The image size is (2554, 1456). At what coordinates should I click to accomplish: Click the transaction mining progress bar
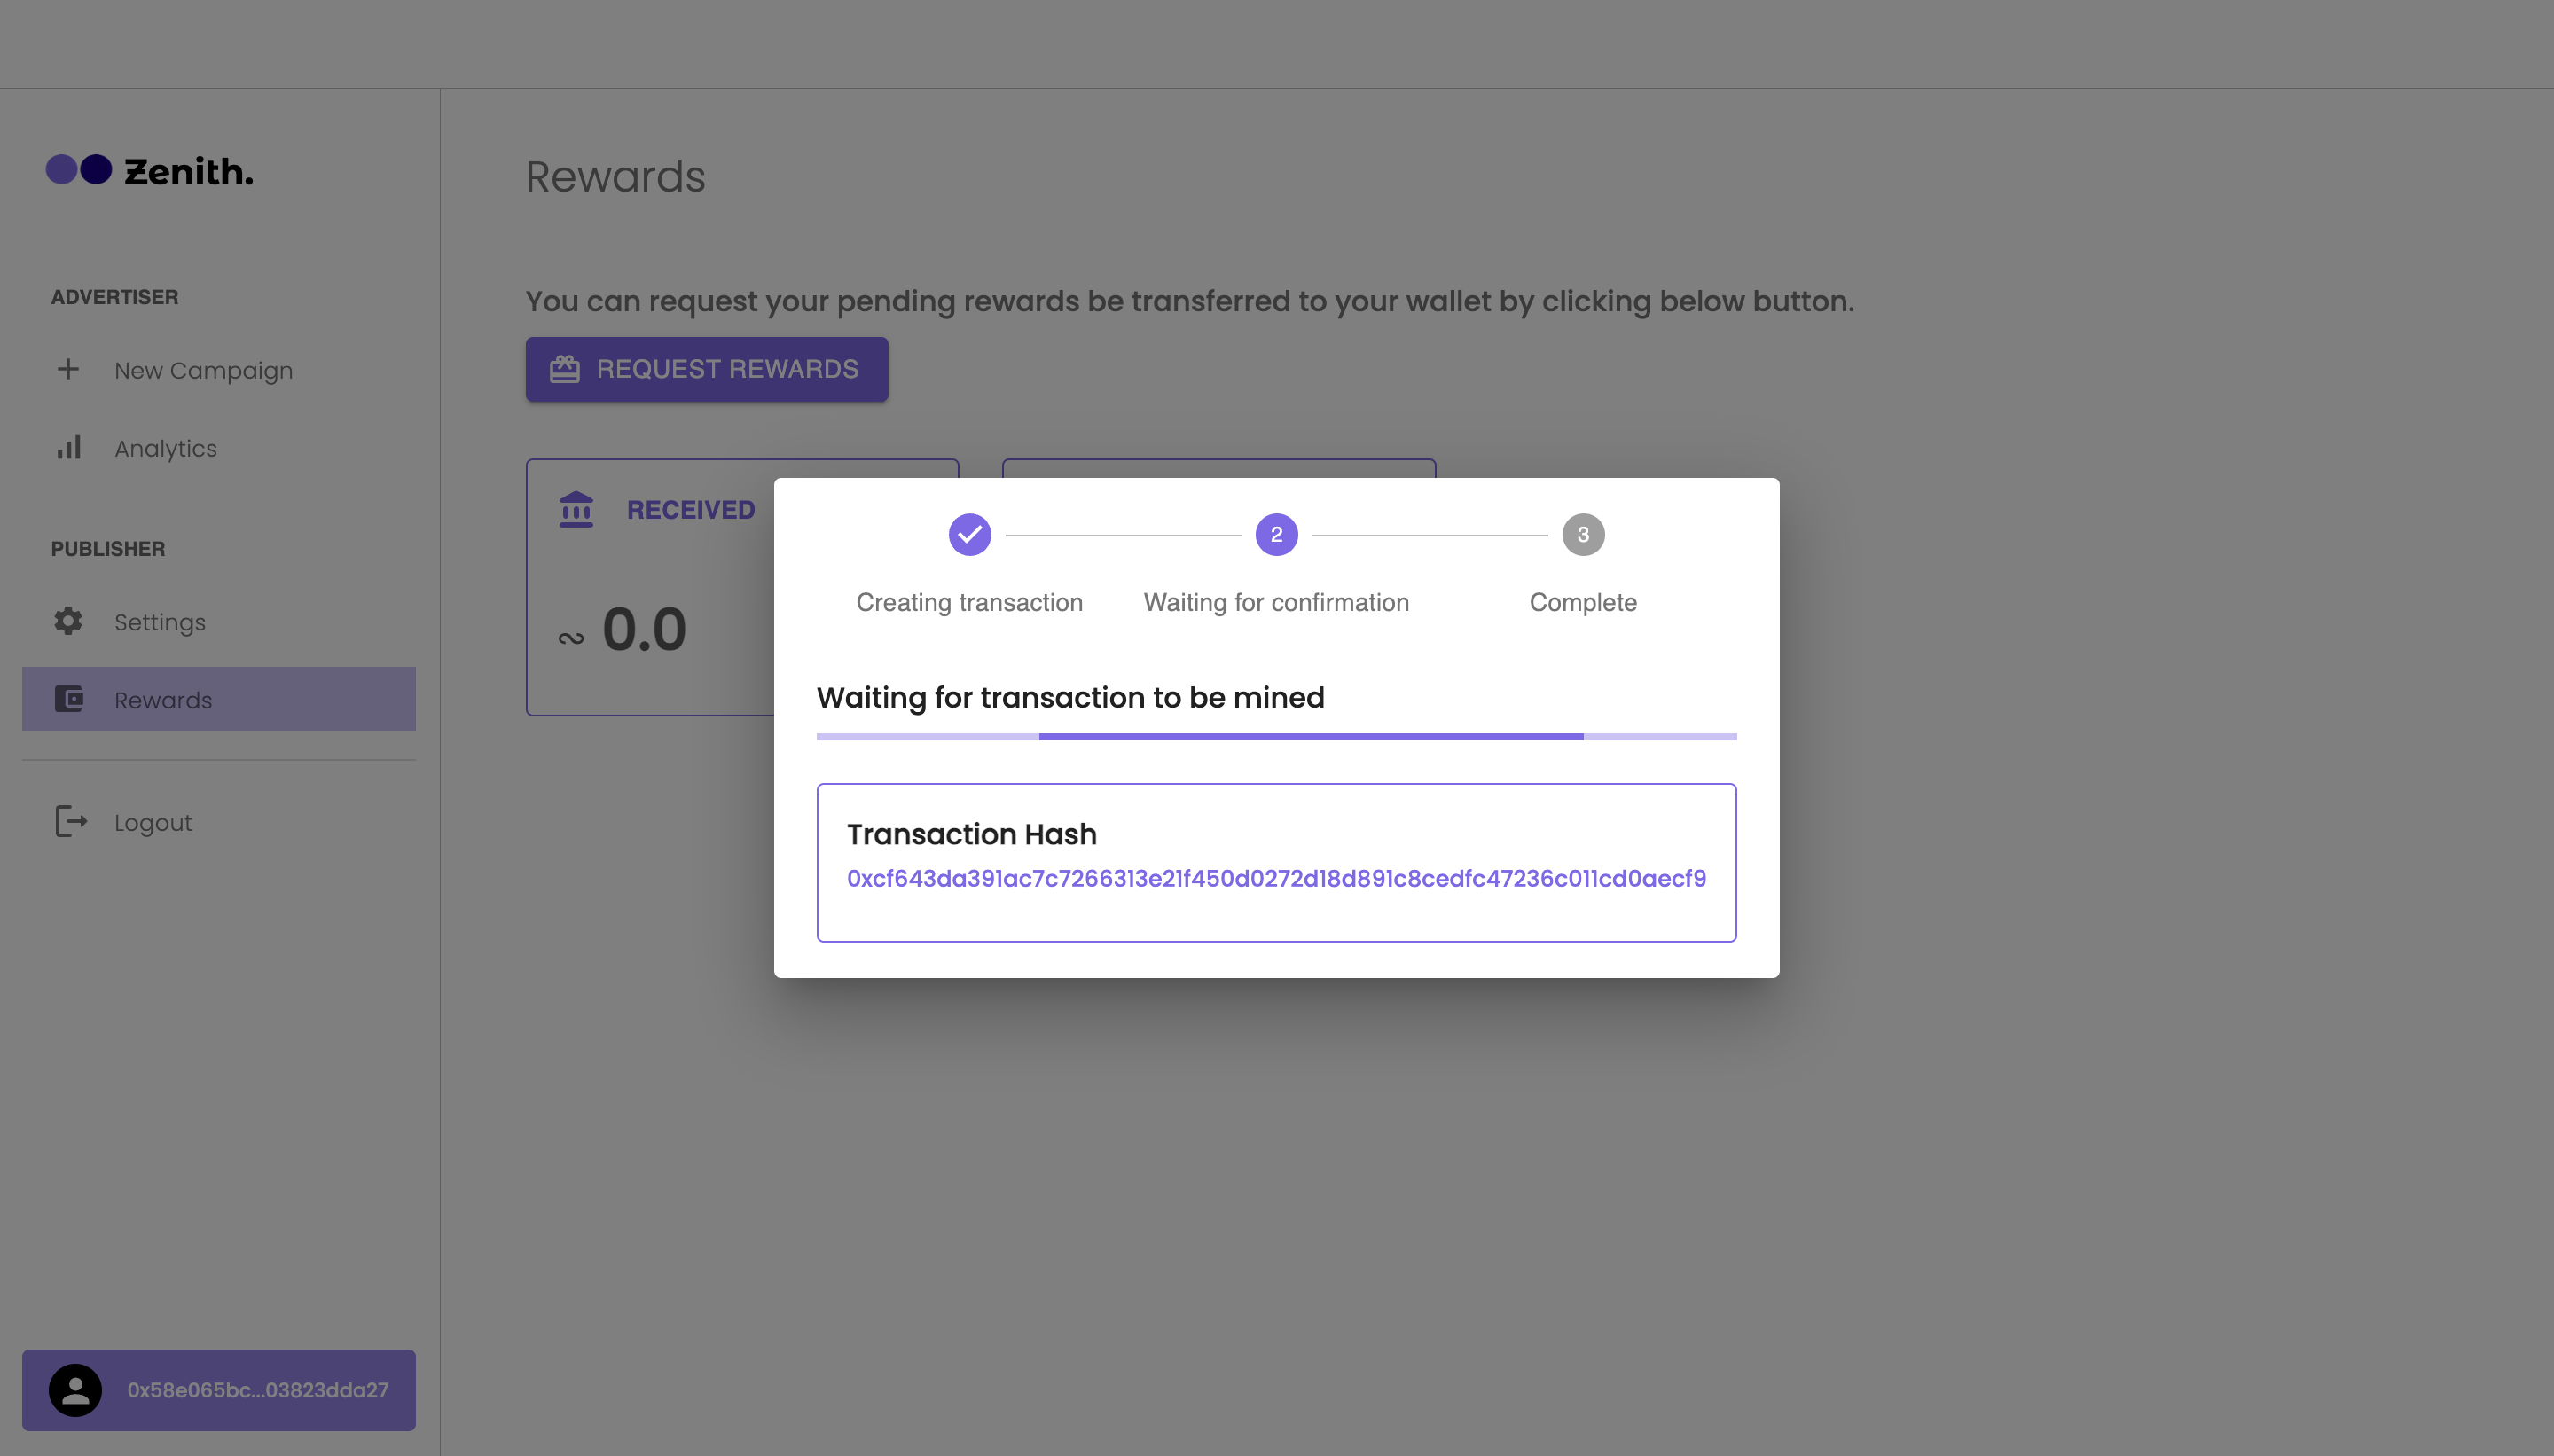(x=1276, y=737)
